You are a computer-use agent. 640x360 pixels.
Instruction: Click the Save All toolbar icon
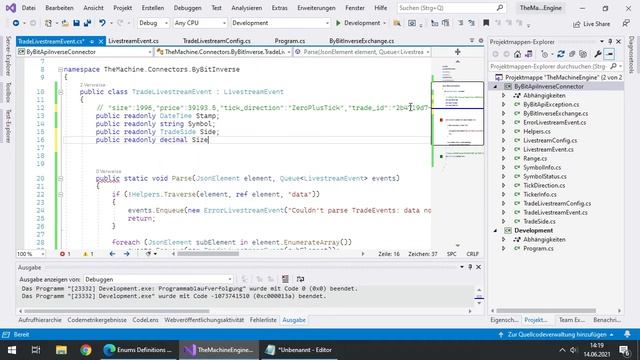87,23
